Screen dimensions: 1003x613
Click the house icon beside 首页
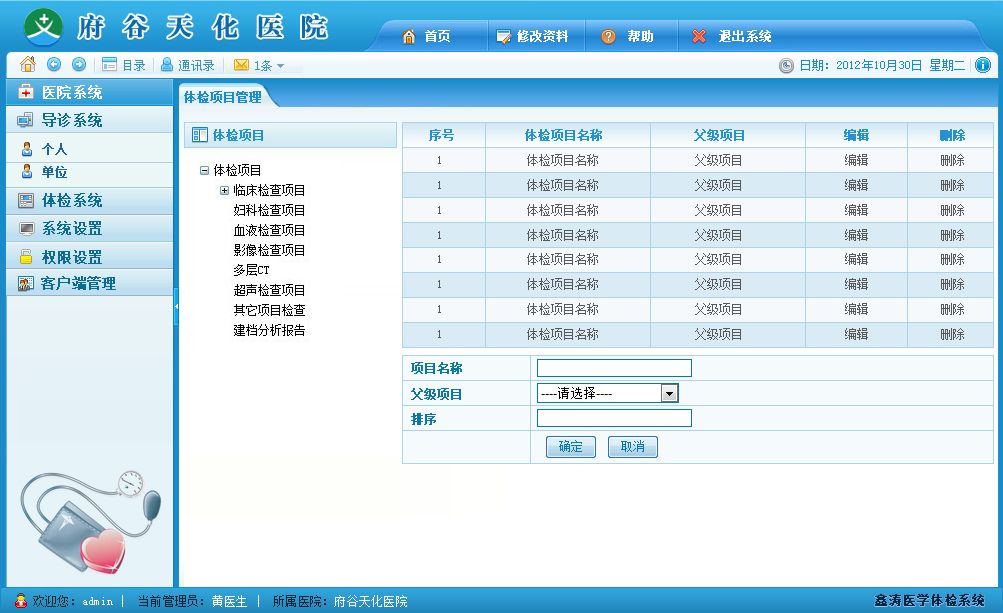(409, 36)
